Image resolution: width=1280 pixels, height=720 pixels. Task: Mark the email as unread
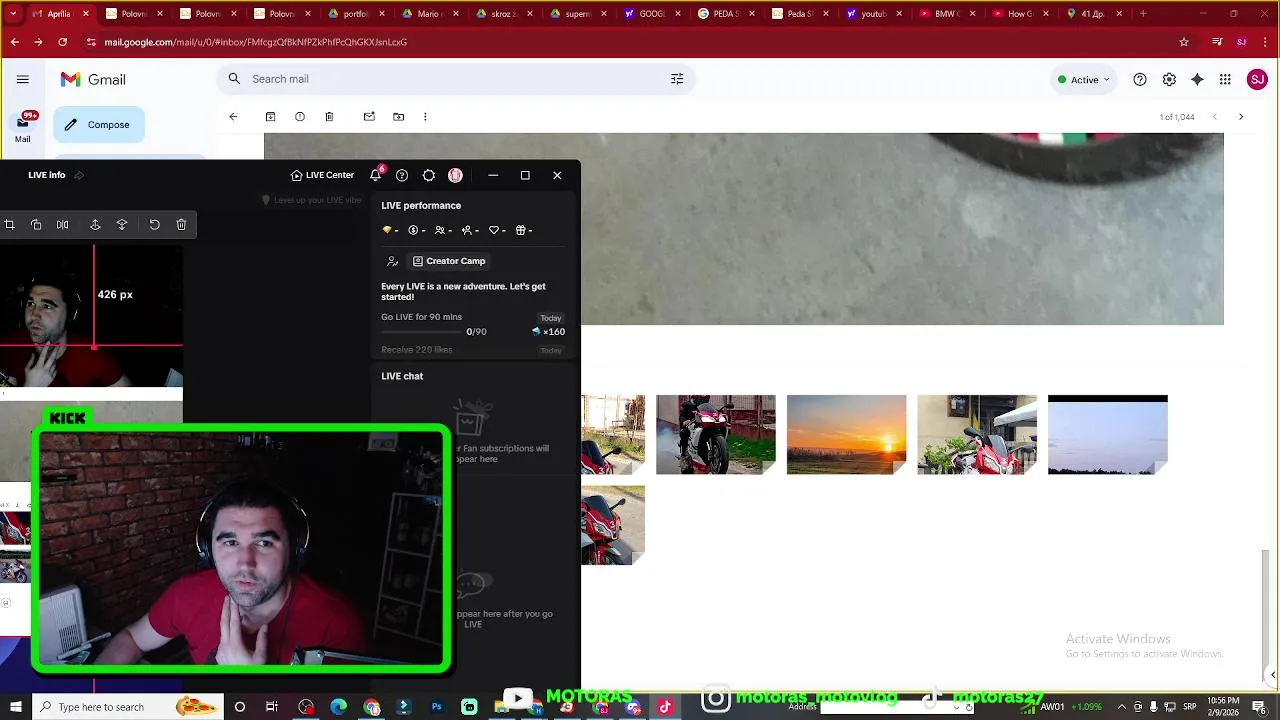click(369, 117)
